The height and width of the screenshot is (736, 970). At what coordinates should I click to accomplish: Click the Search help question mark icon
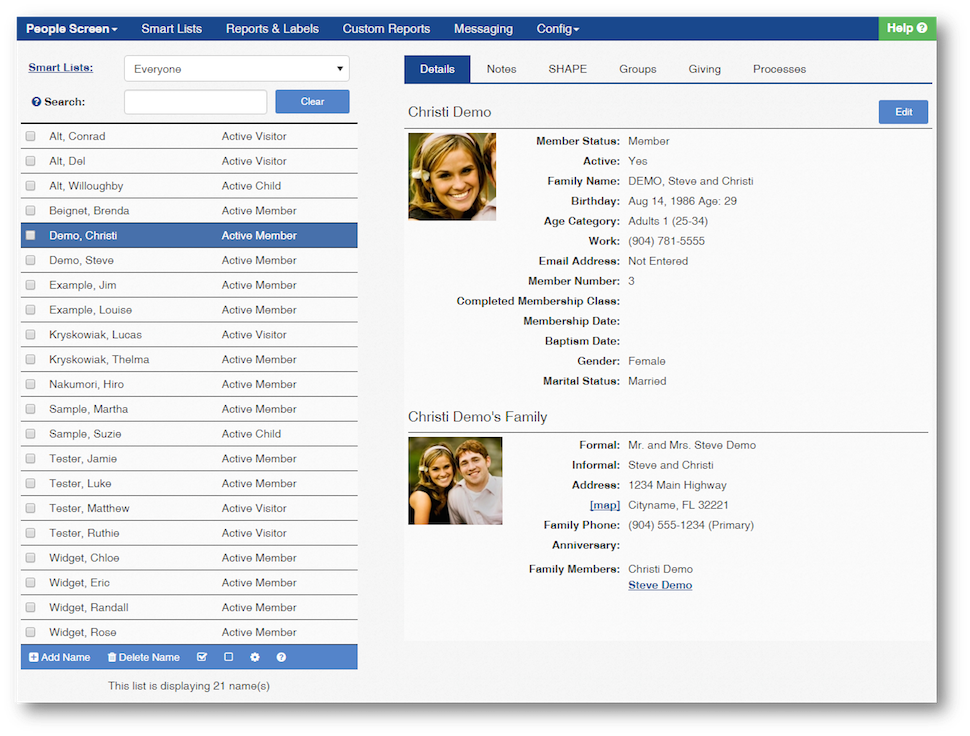point(36,102)
